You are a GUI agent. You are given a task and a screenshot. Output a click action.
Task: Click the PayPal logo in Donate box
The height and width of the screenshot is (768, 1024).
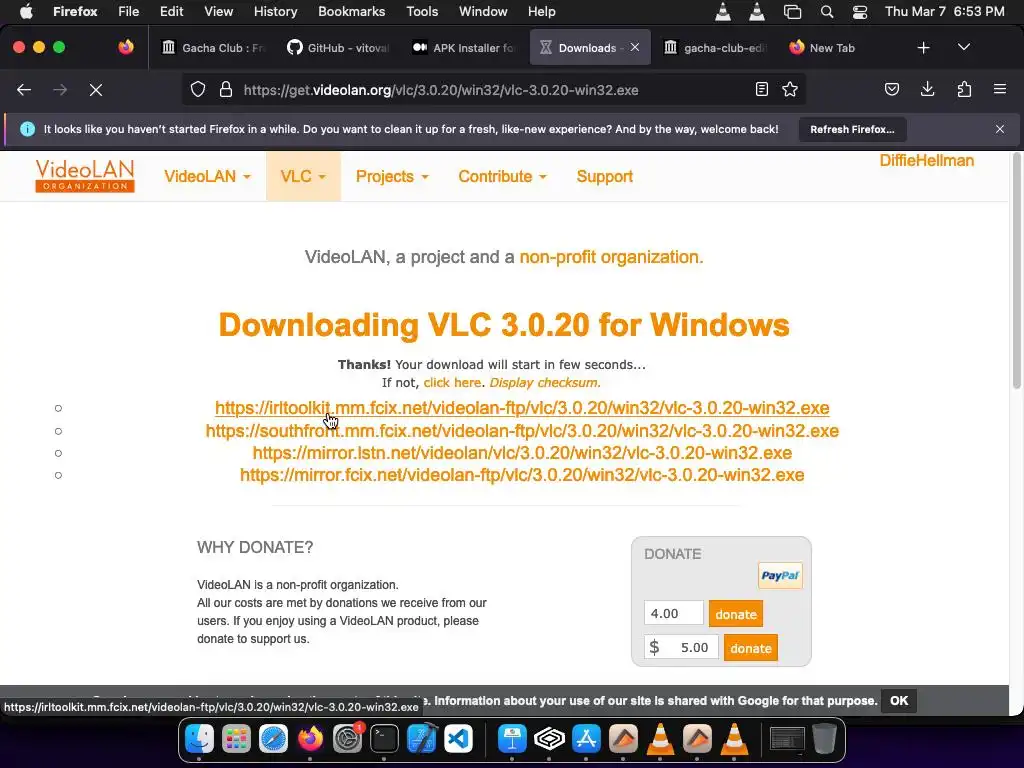(780, 575)
